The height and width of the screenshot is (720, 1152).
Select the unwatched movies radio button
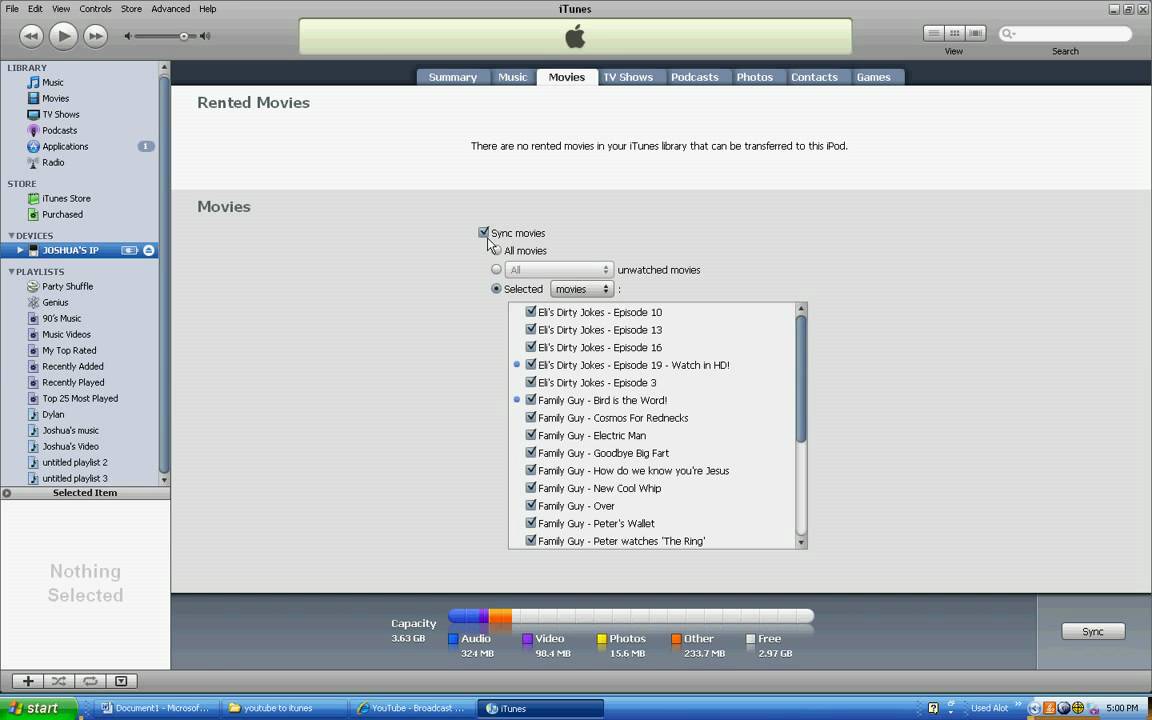tap(497, 270)
